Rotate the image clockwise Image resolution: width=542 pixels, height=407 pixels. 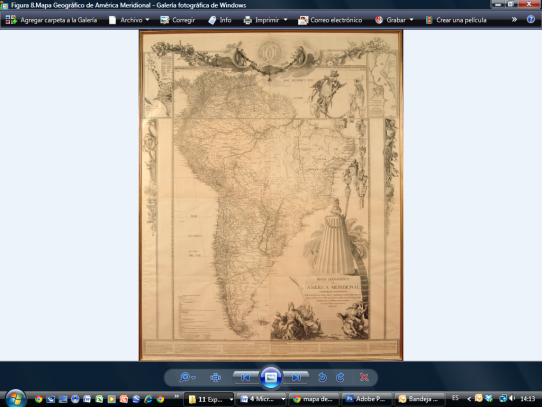[x=340, y=377]
